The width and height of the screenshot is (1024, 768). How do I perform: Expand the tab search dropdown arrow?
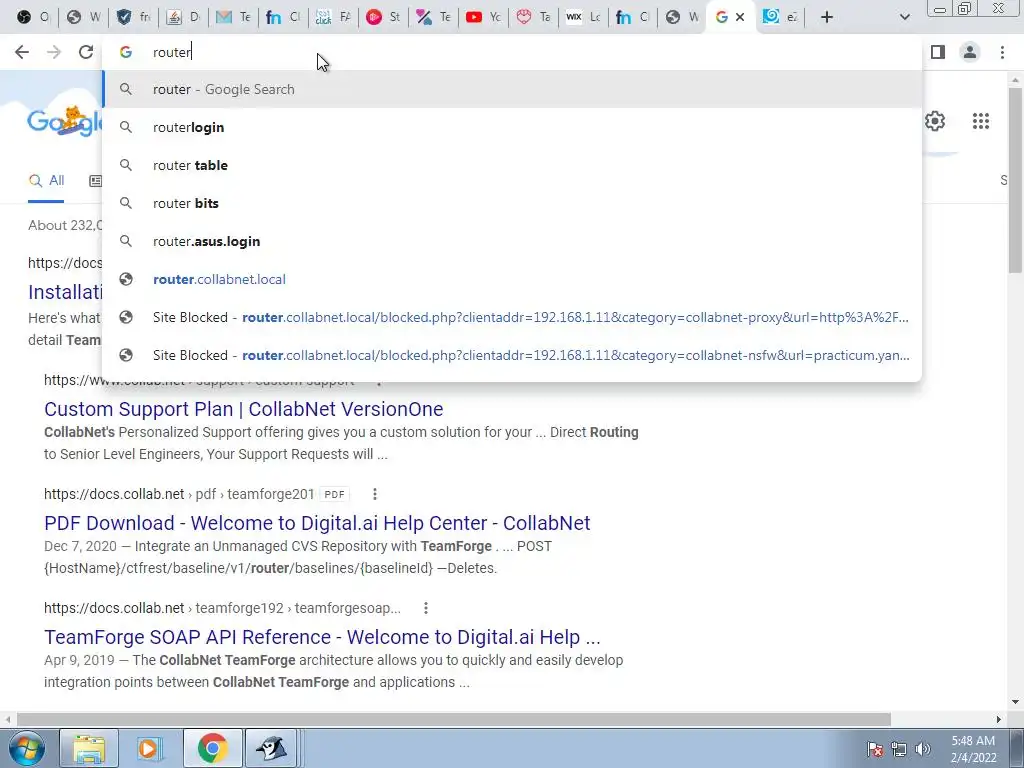(x=904, y=17)
